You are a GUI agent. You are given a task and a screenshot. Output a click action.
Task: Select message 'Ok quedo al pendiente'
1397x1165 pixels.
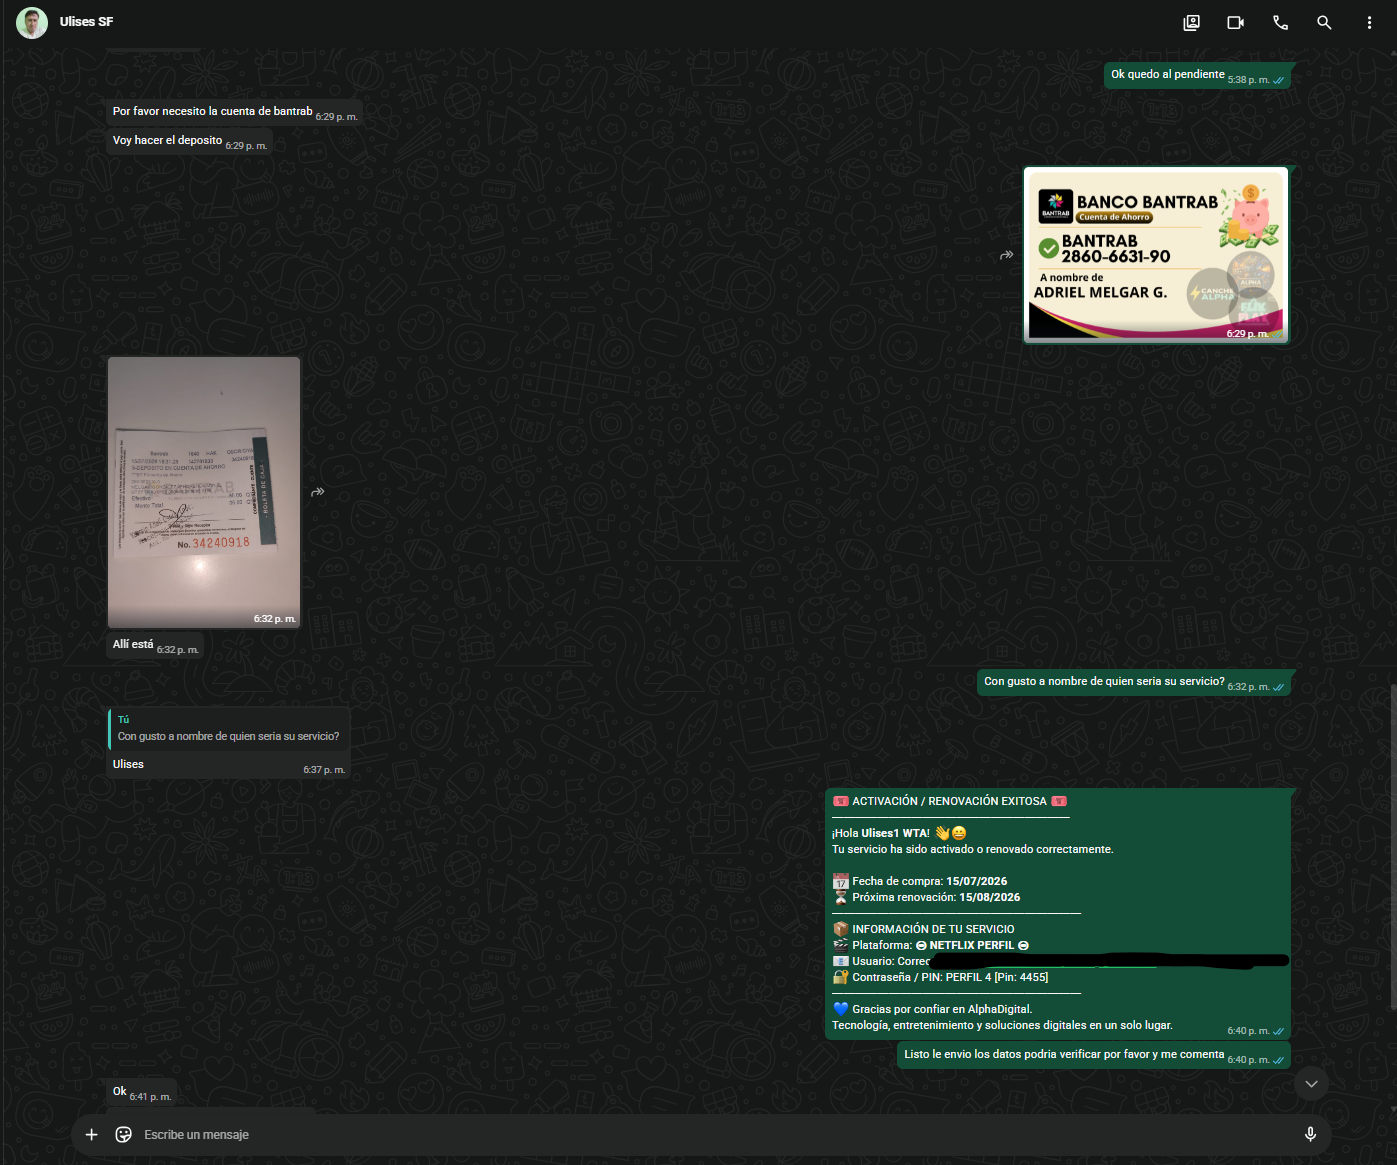click(1168, 75)
